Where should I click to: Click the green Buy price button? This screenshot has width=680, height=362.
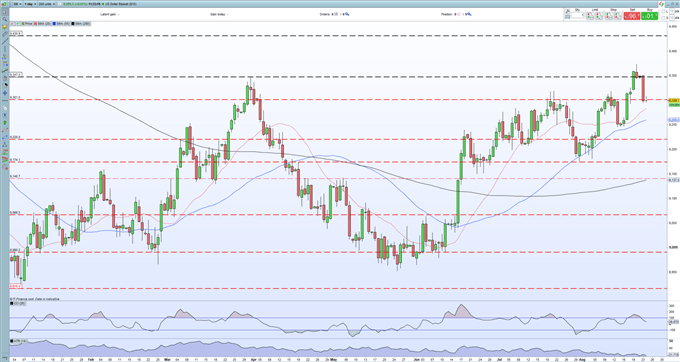pyautogui.click(x=649, y=16)
